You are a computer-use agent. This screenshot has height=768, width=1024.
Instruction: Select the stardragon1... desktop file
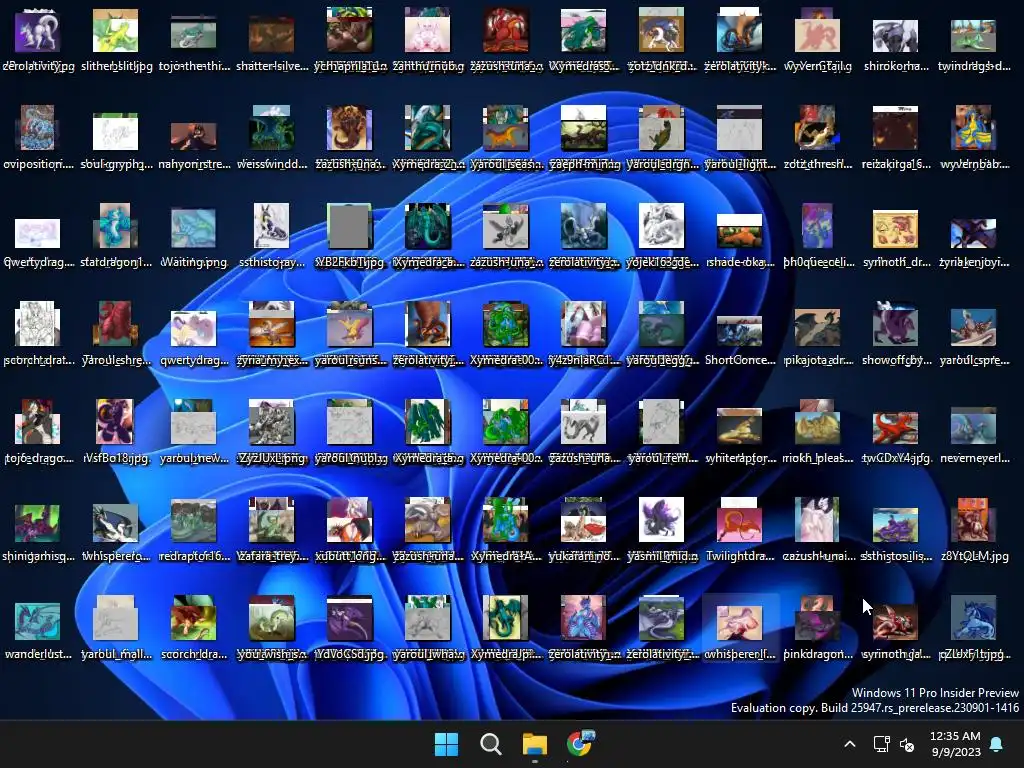pos(116,236)
